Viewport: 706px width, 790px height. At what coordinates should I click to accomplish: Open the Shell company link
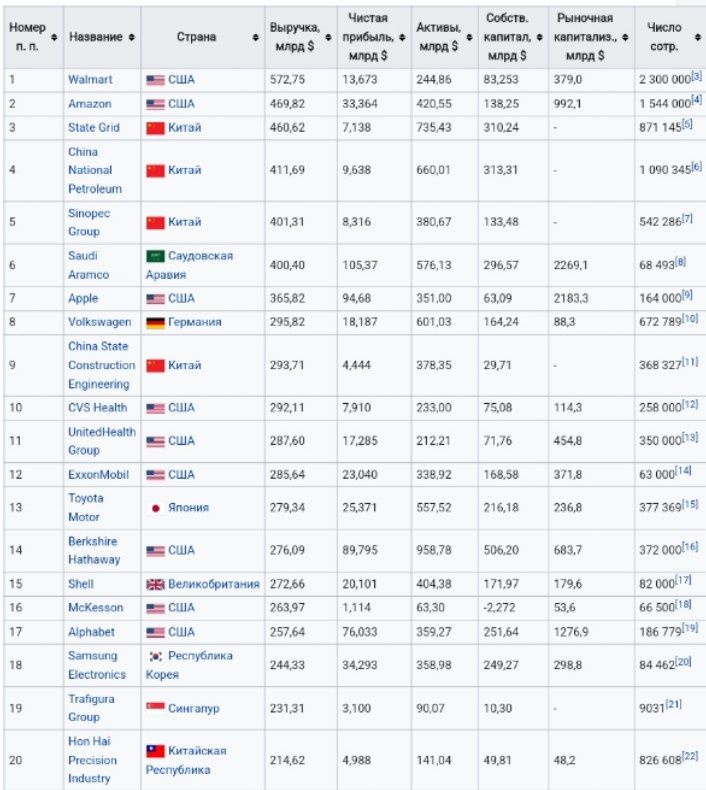(81, 584)
